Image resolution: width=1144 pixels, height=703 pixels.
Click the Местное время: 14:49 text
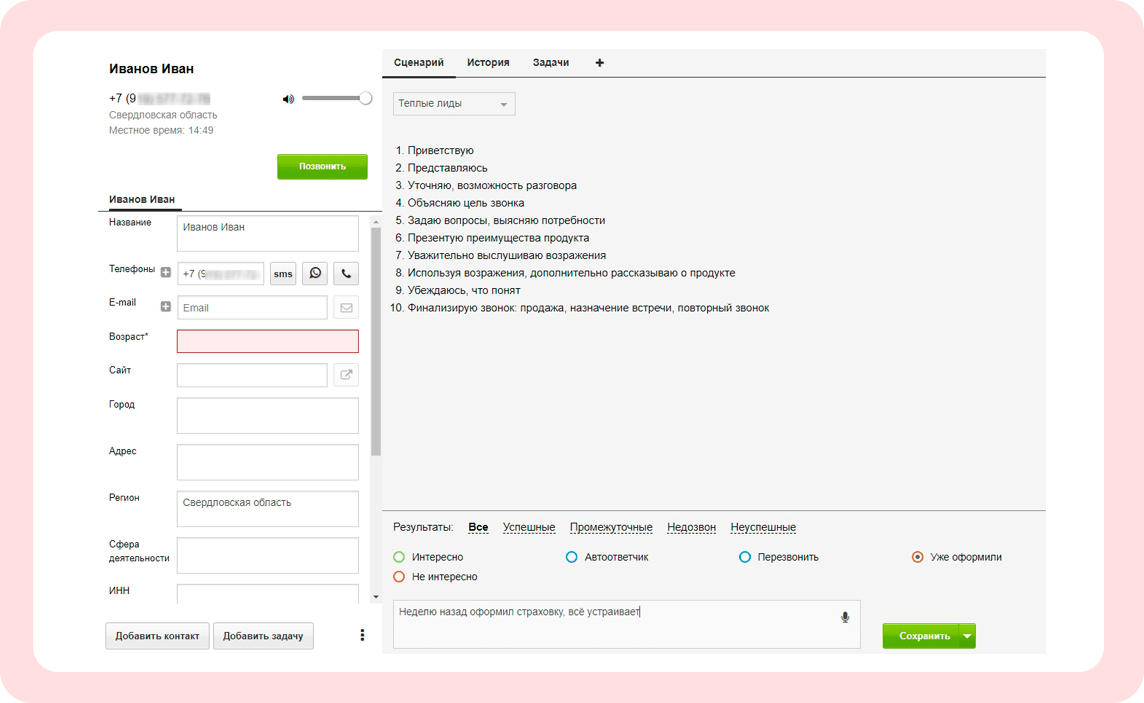[161, 131]
